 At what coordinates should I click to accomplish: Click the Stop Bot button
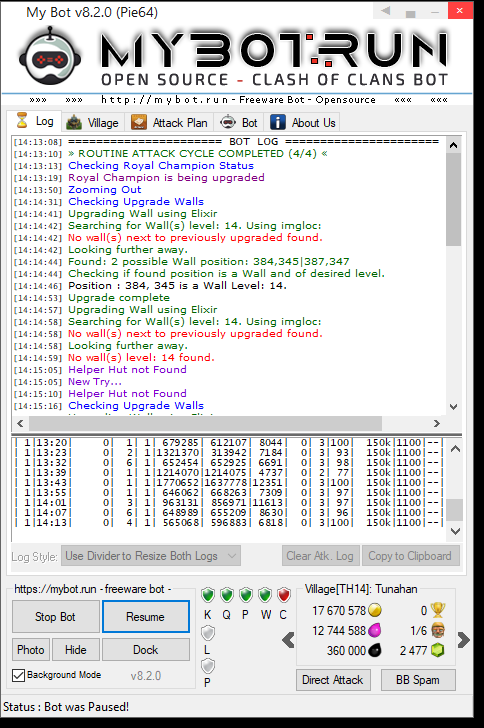55,617
